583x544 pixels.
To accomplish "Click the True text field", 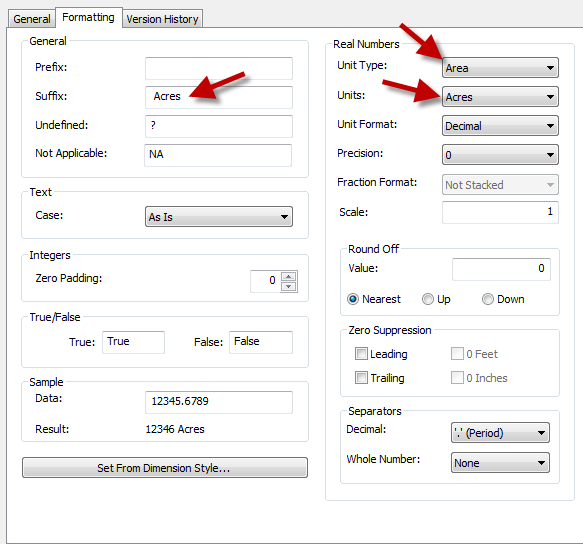I will pyautogui.click(x=133, y=342).
